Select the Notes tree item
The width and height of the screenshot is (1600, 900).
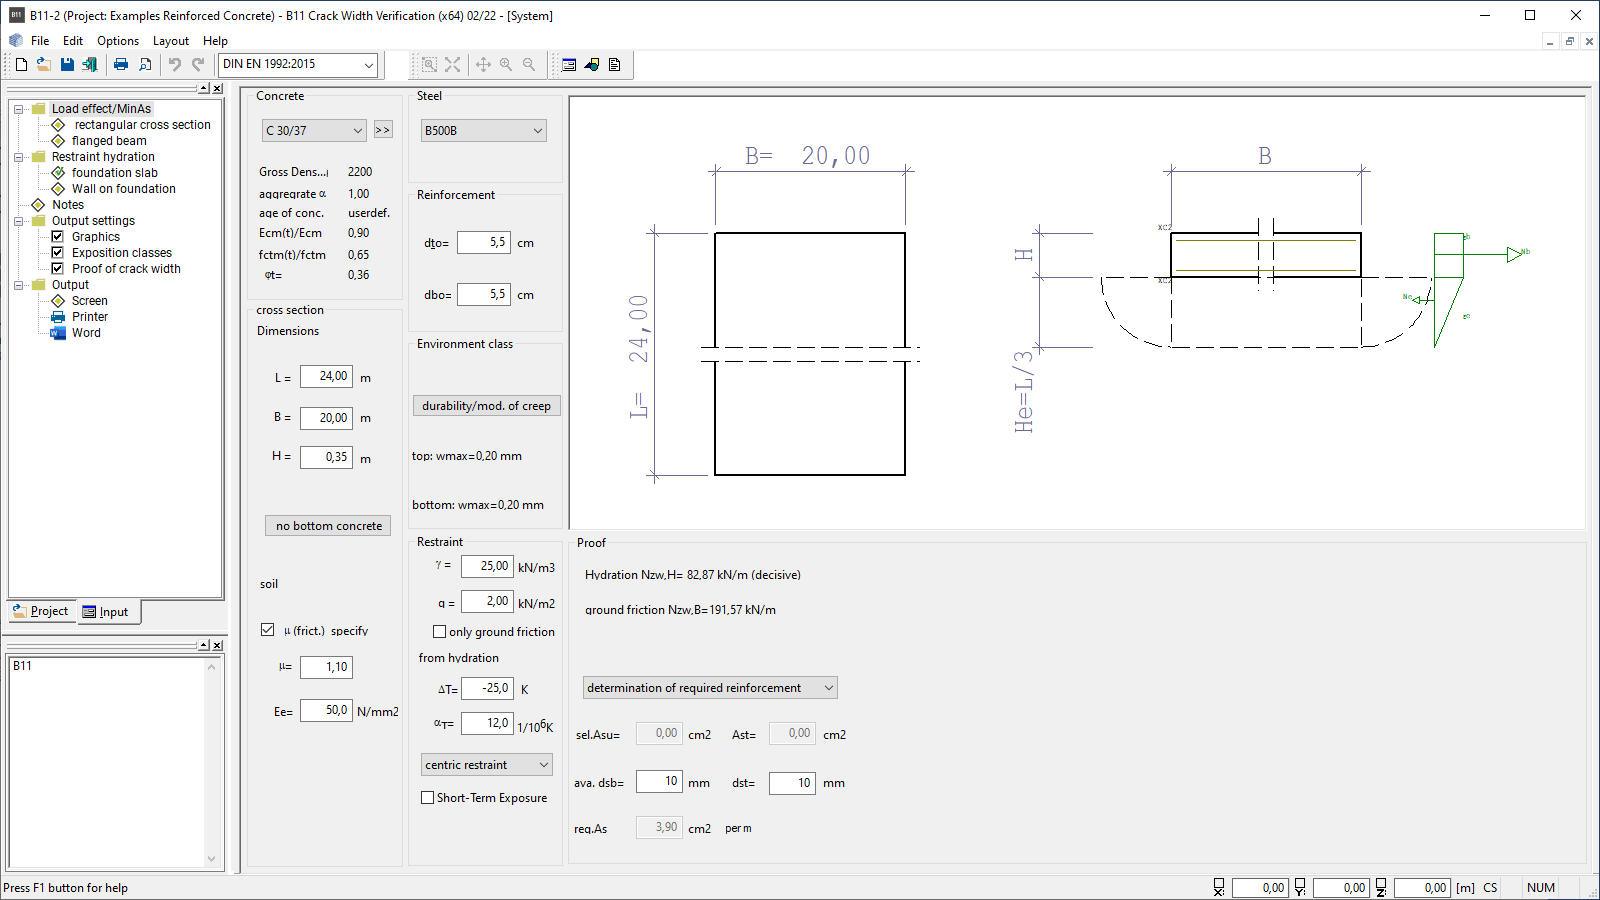pyautogui.click(x=68, y=205)
